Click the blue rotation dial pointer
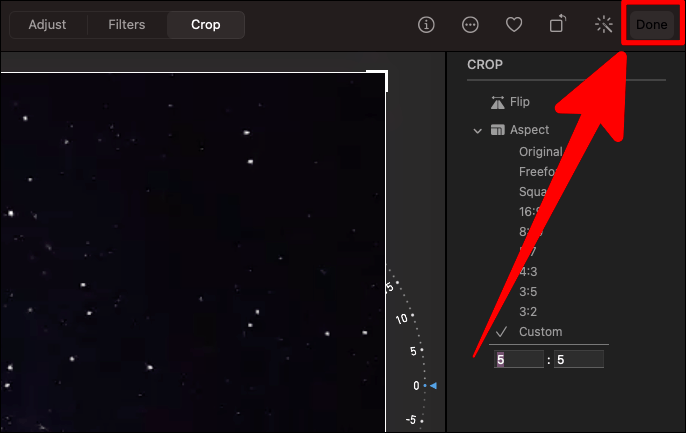 pyautogui.click(x=433, y=385)
